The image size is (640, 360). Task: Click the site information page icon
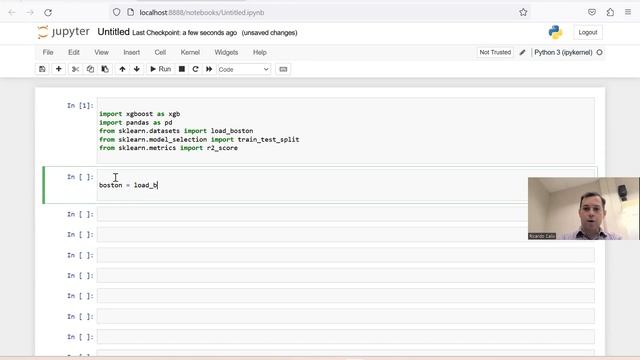pos(131,13)
